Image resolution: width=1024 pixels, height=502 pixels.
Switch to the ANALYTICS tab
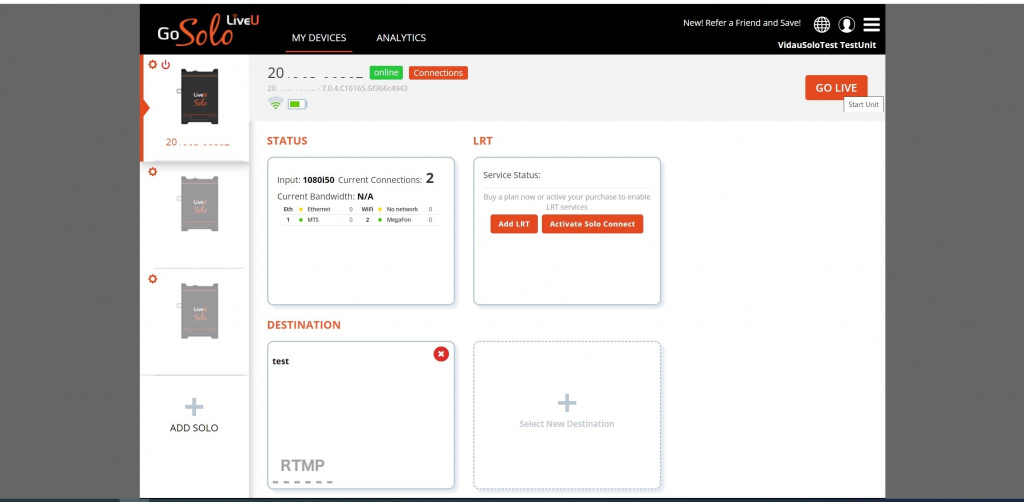point(401,38)
